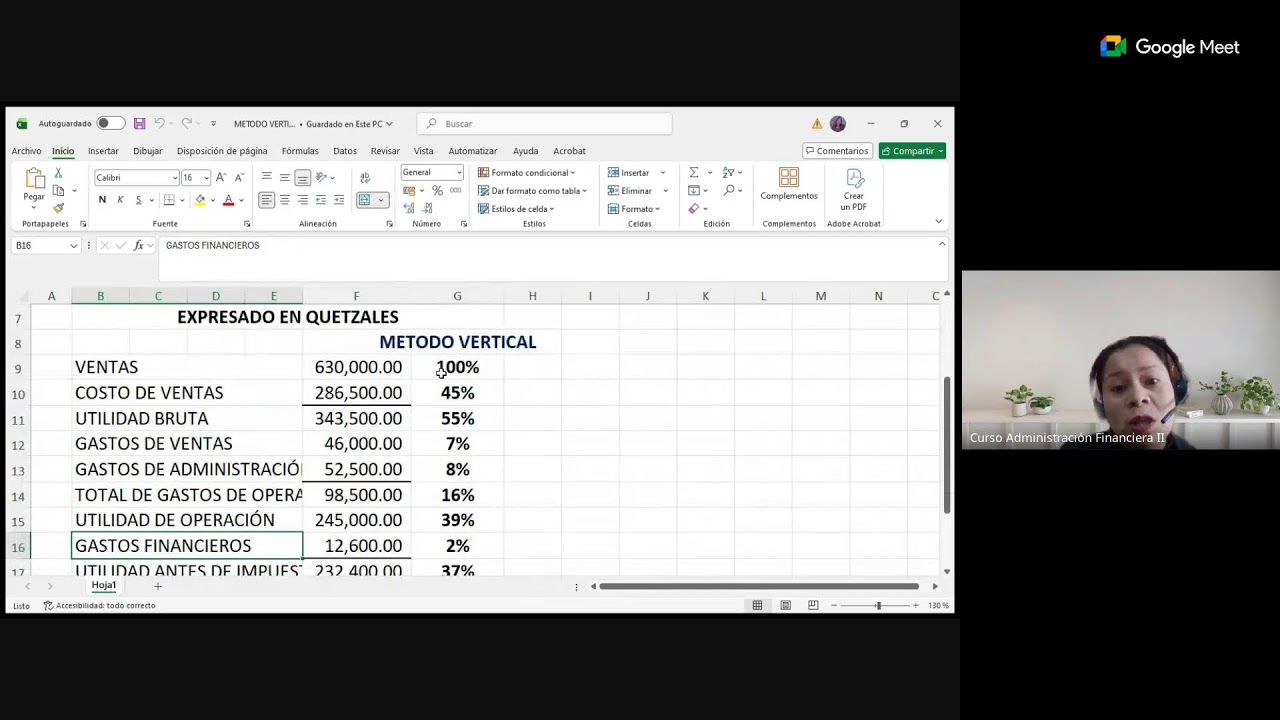
Task: Click the Sort and Filter icon
Action: [x=729, y=173]
